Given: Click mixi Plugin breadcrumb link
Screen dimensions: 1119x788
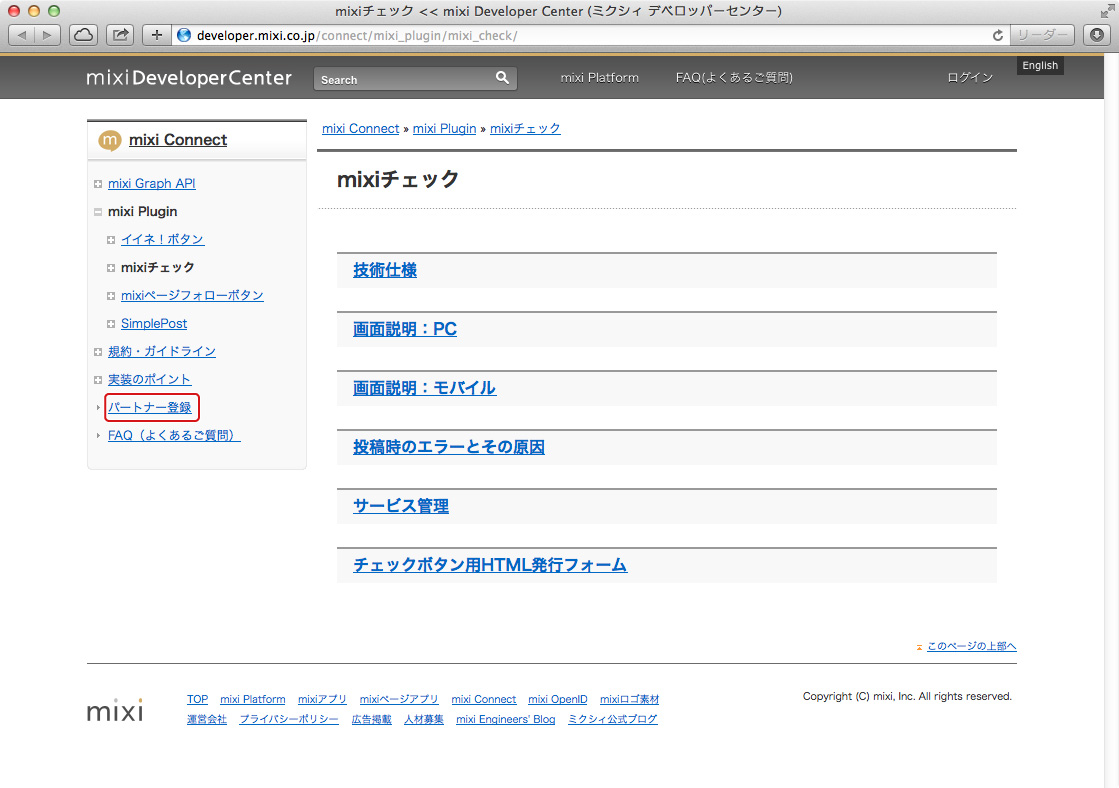Looking at the screenshot, I should pos(445,128).
